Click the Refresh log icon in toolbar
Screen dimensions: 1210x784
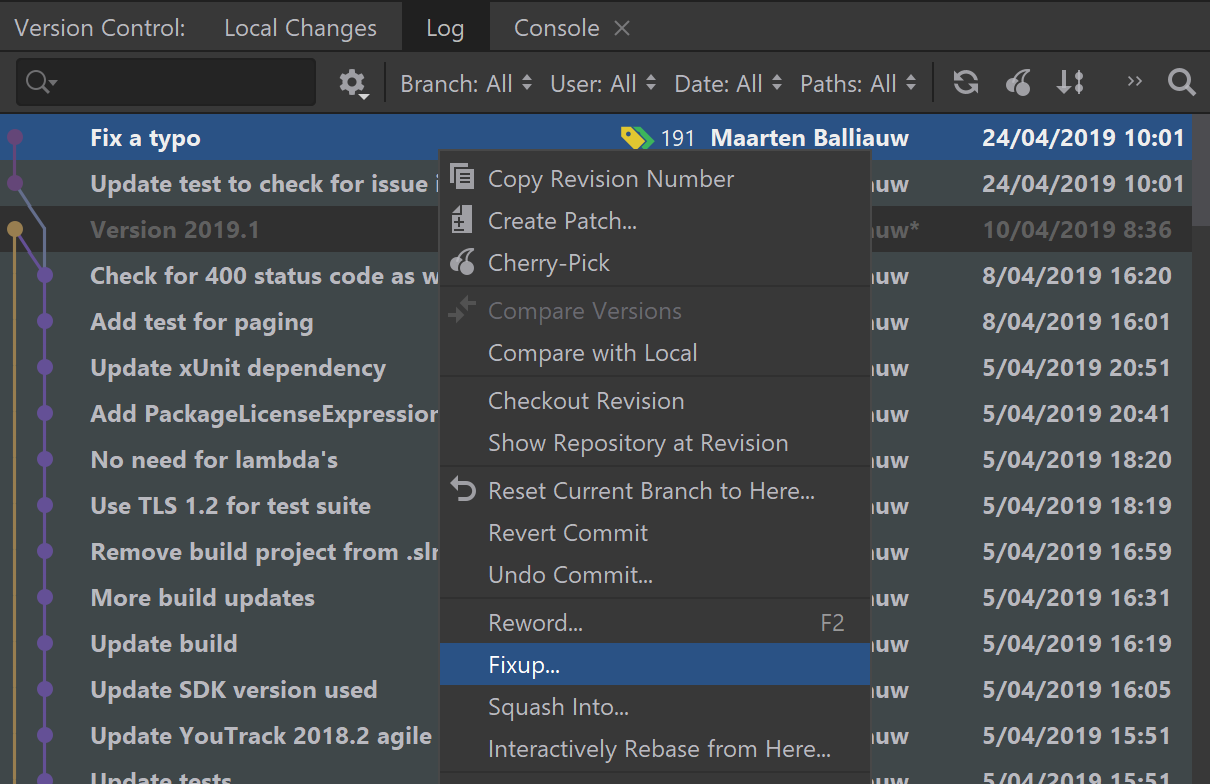click(965, 83)
